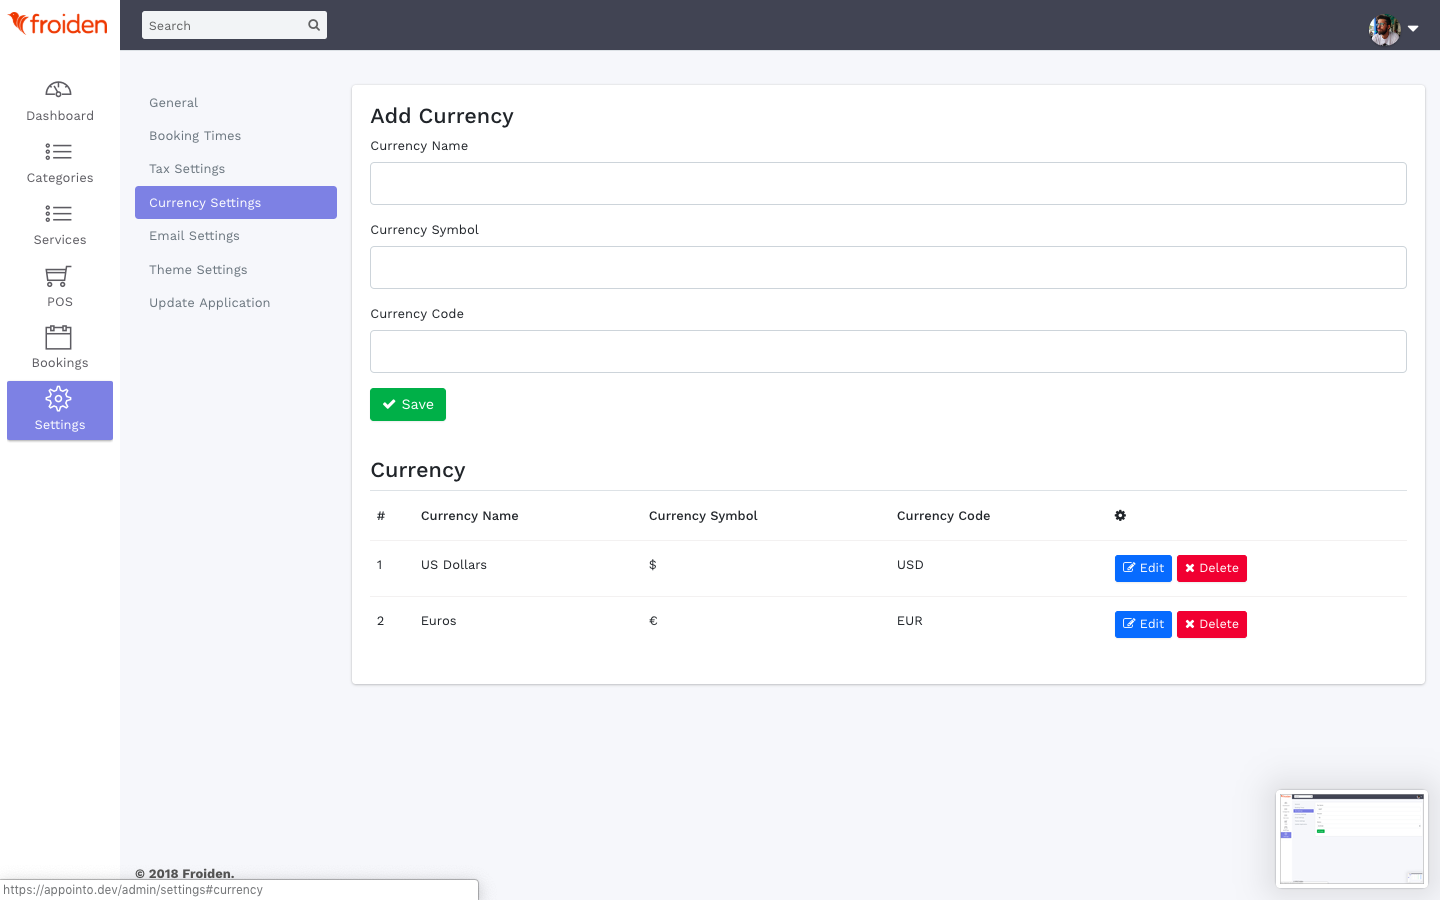
Task: Expand the user profile dropdown arrow
Action: coord(1413,29)
